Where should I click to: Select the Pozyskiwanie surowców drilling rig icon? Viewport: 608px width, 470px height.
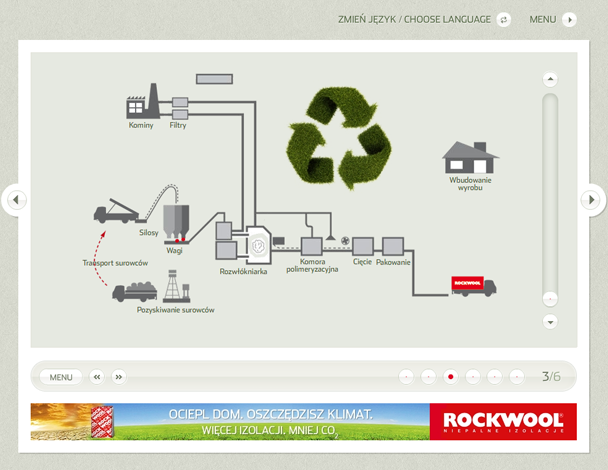(x=175, y=289)
